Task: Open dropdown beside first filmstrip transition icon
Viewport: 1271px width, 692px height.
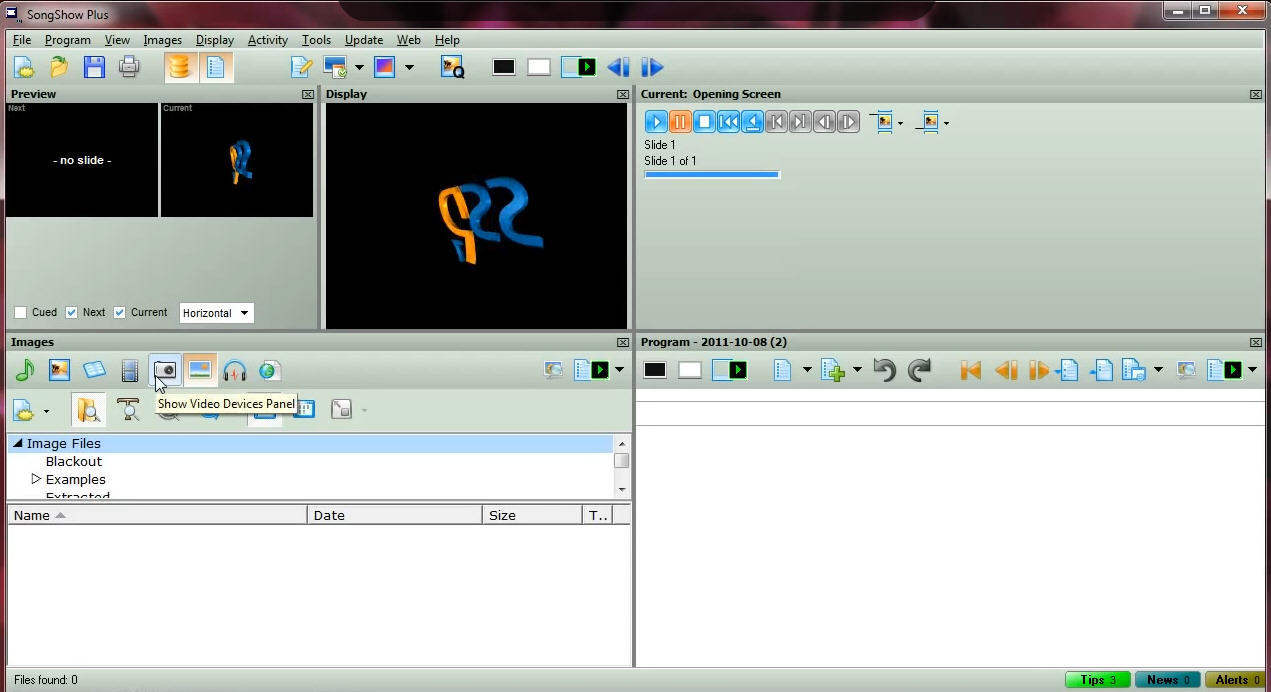Action: click(900, 123)
